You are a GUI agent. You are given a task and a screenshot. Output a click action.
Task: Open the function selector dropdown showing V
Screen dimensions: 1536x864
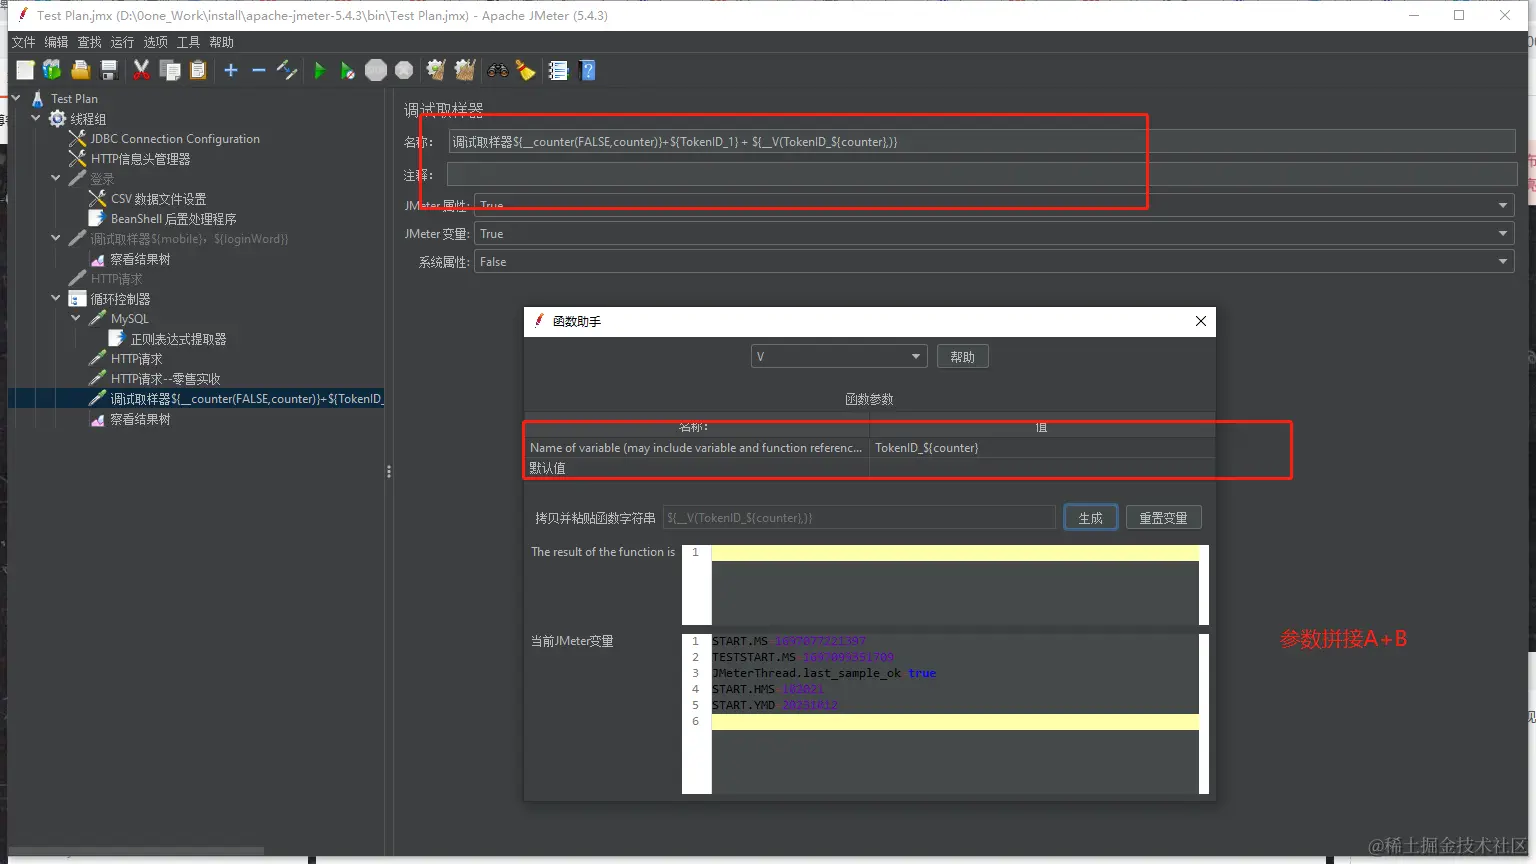[x=839, y=357]
